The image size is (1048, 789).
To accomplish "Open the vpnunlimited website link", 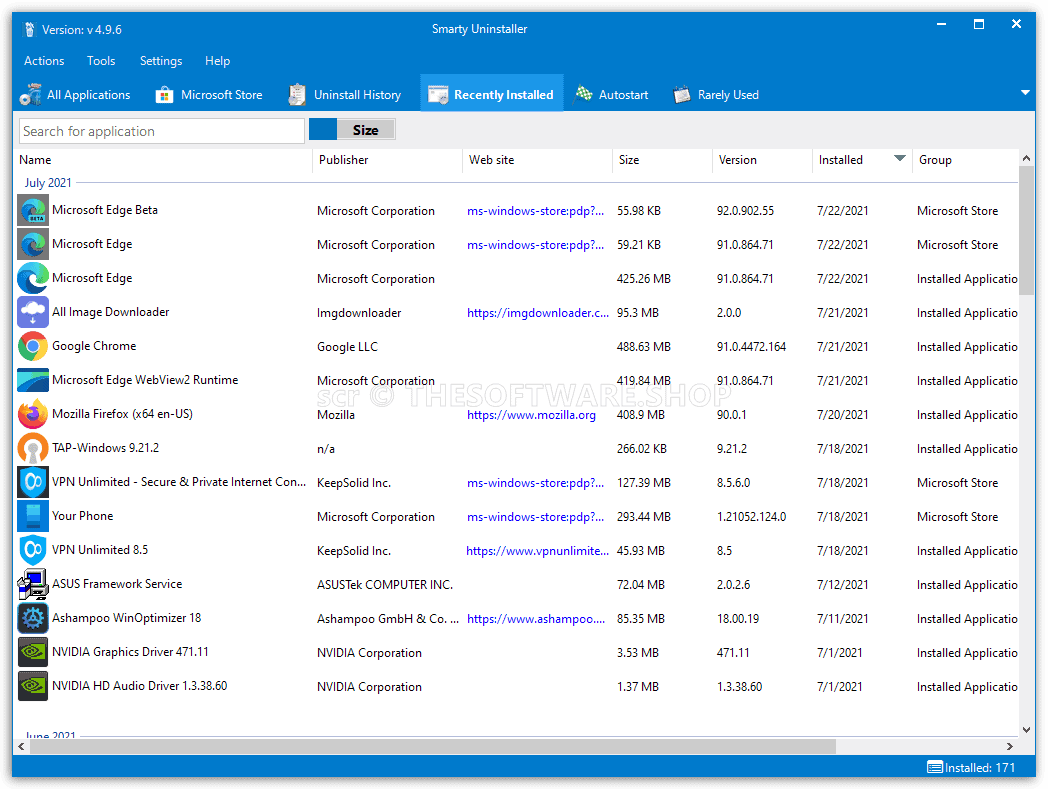I will tap(537, 551).
